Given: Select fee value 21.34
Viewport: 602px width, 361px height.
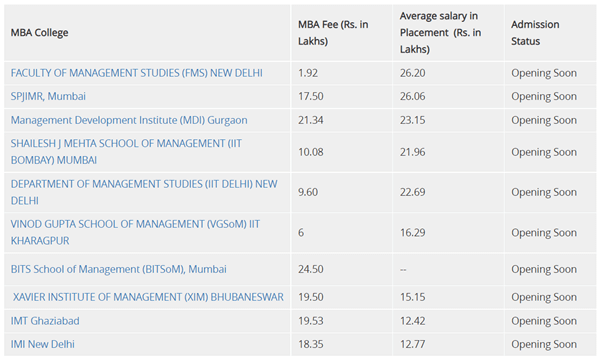Looking at the screenshot, I should tap(311, 120).
